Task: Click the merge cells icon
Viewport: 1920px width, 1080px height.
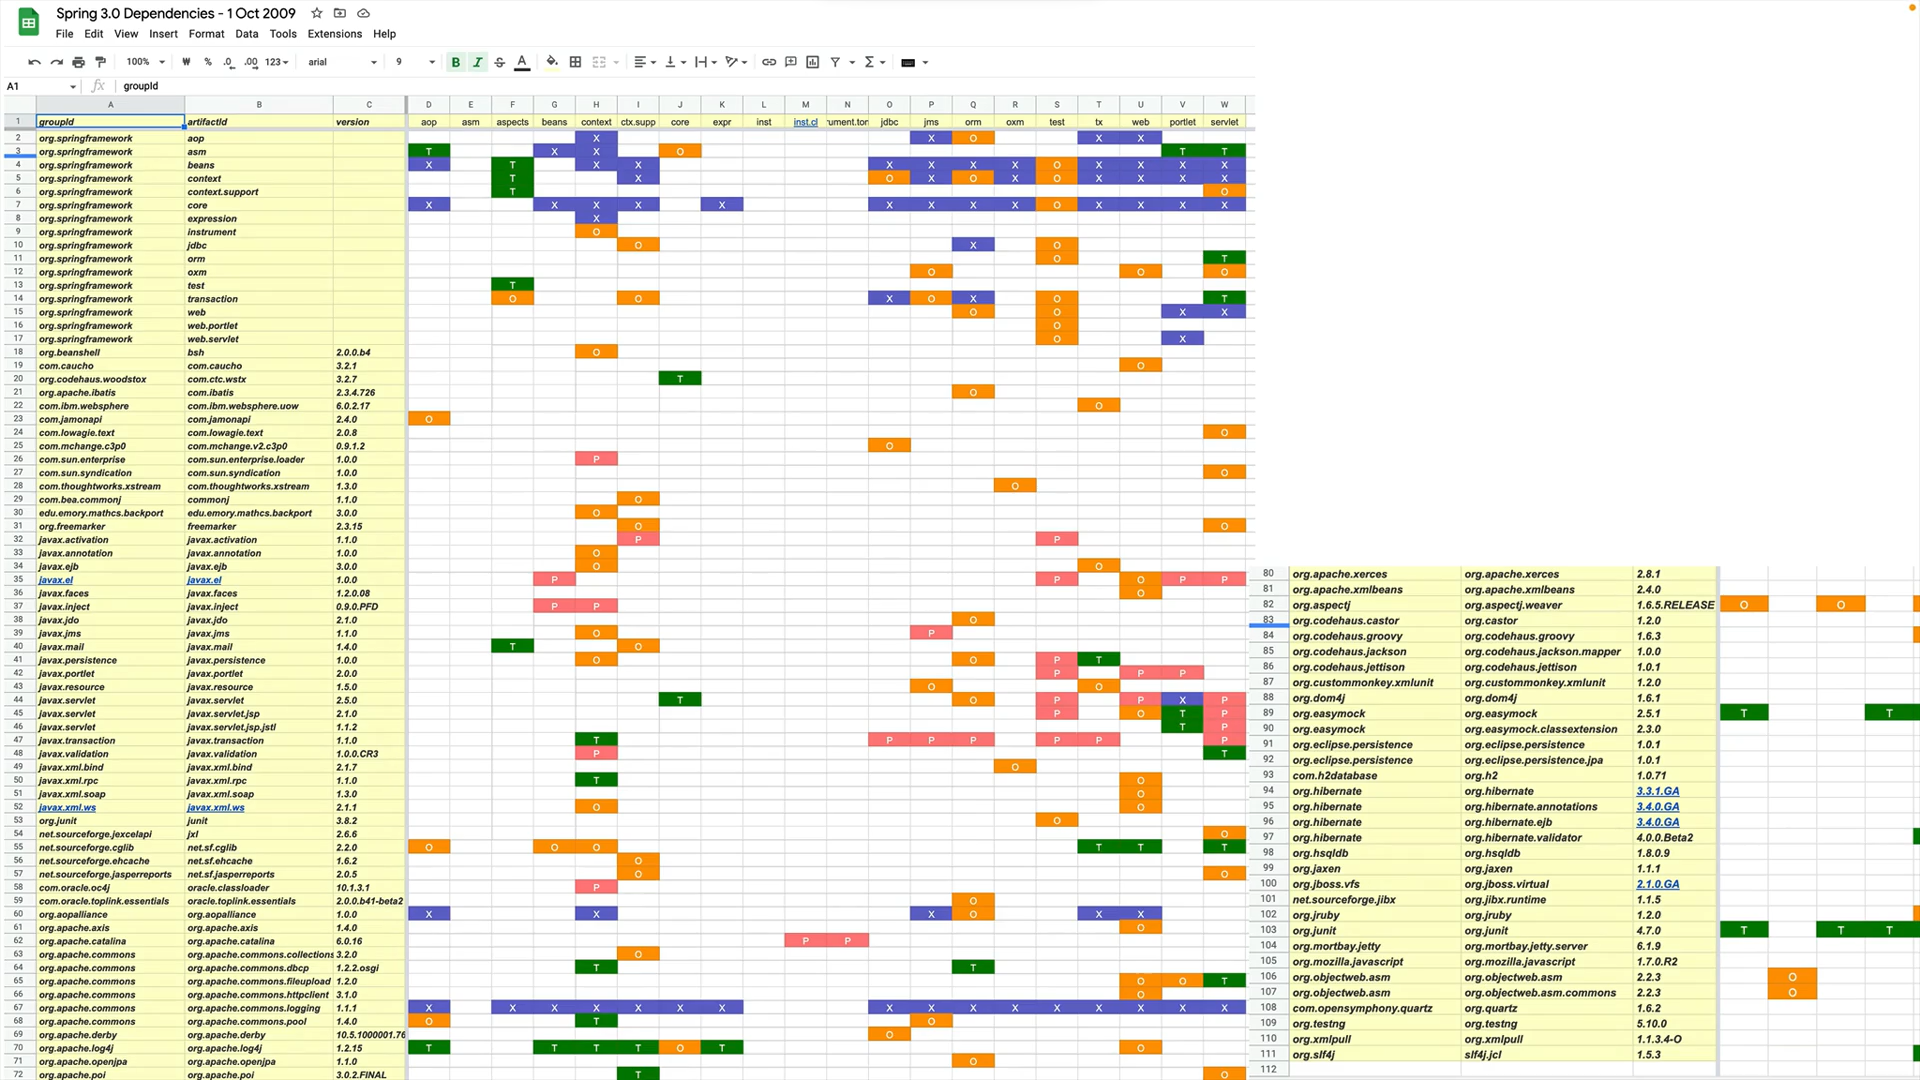Action: (x=599, y=62)
